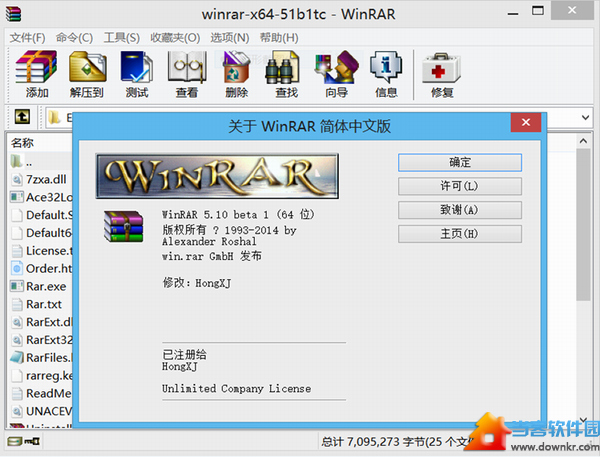Click the 致谢(A) acknowledgments button
The height and width of the screenshot is (457, 600).
point(460,210)
